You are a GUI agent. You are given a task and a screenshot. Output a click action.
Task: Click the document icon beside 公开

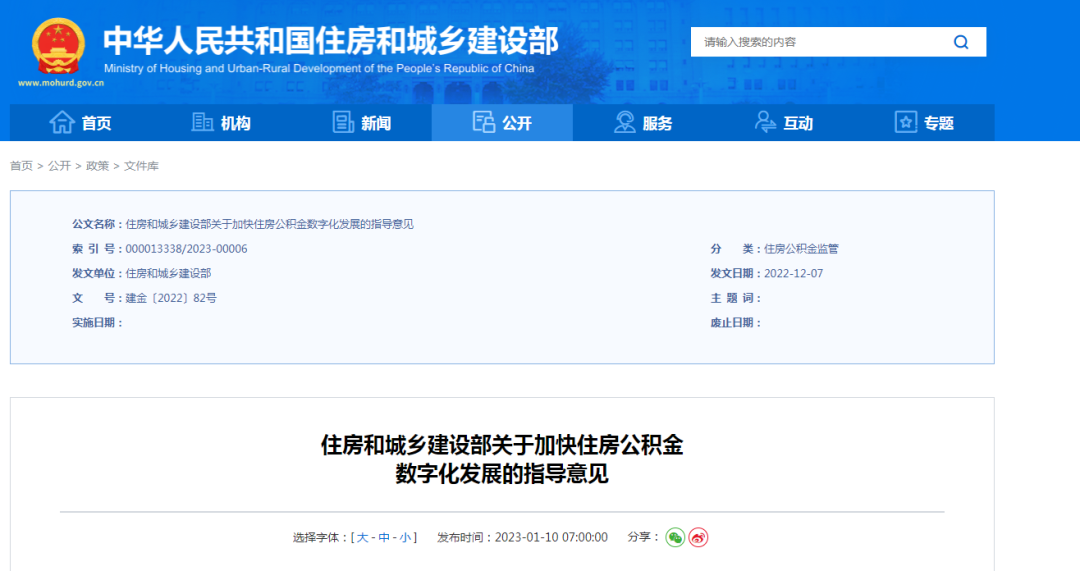pyautogui.click(x=484, y=123)
